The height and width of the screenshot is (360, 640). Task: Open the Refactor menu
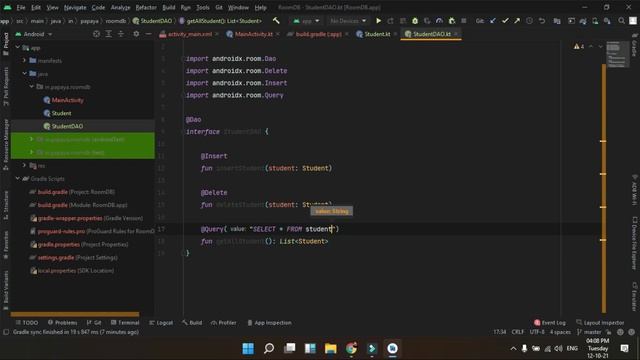pos(146,7)
